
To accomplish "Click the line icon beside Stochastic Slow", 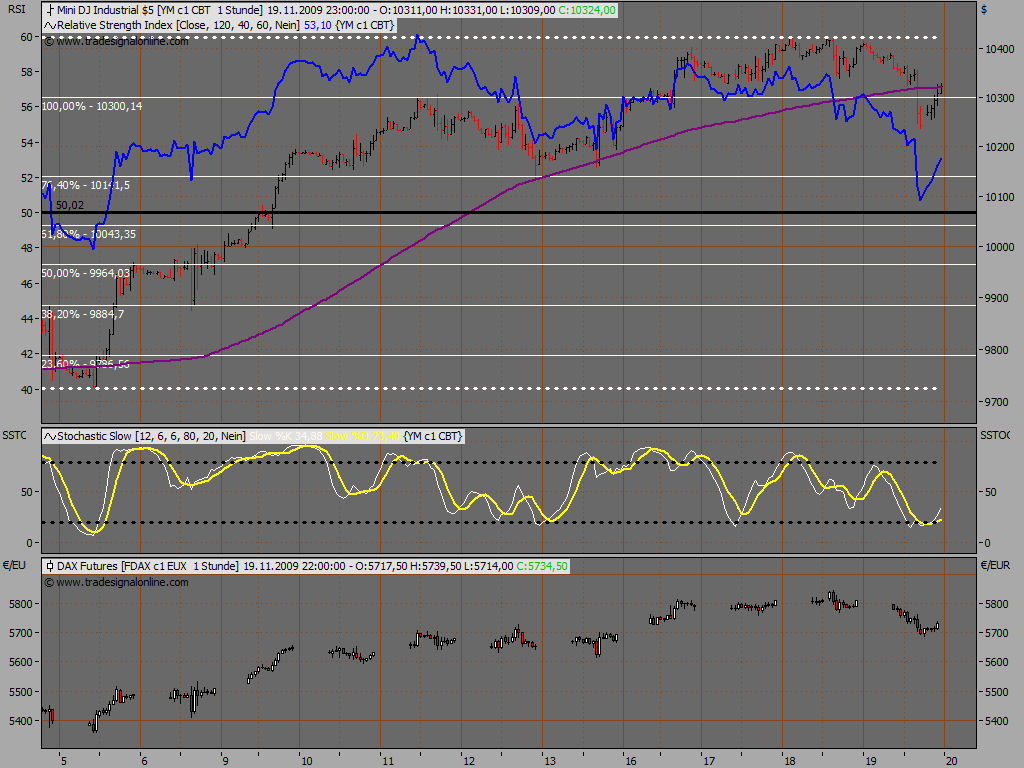I will coord(50,436).
